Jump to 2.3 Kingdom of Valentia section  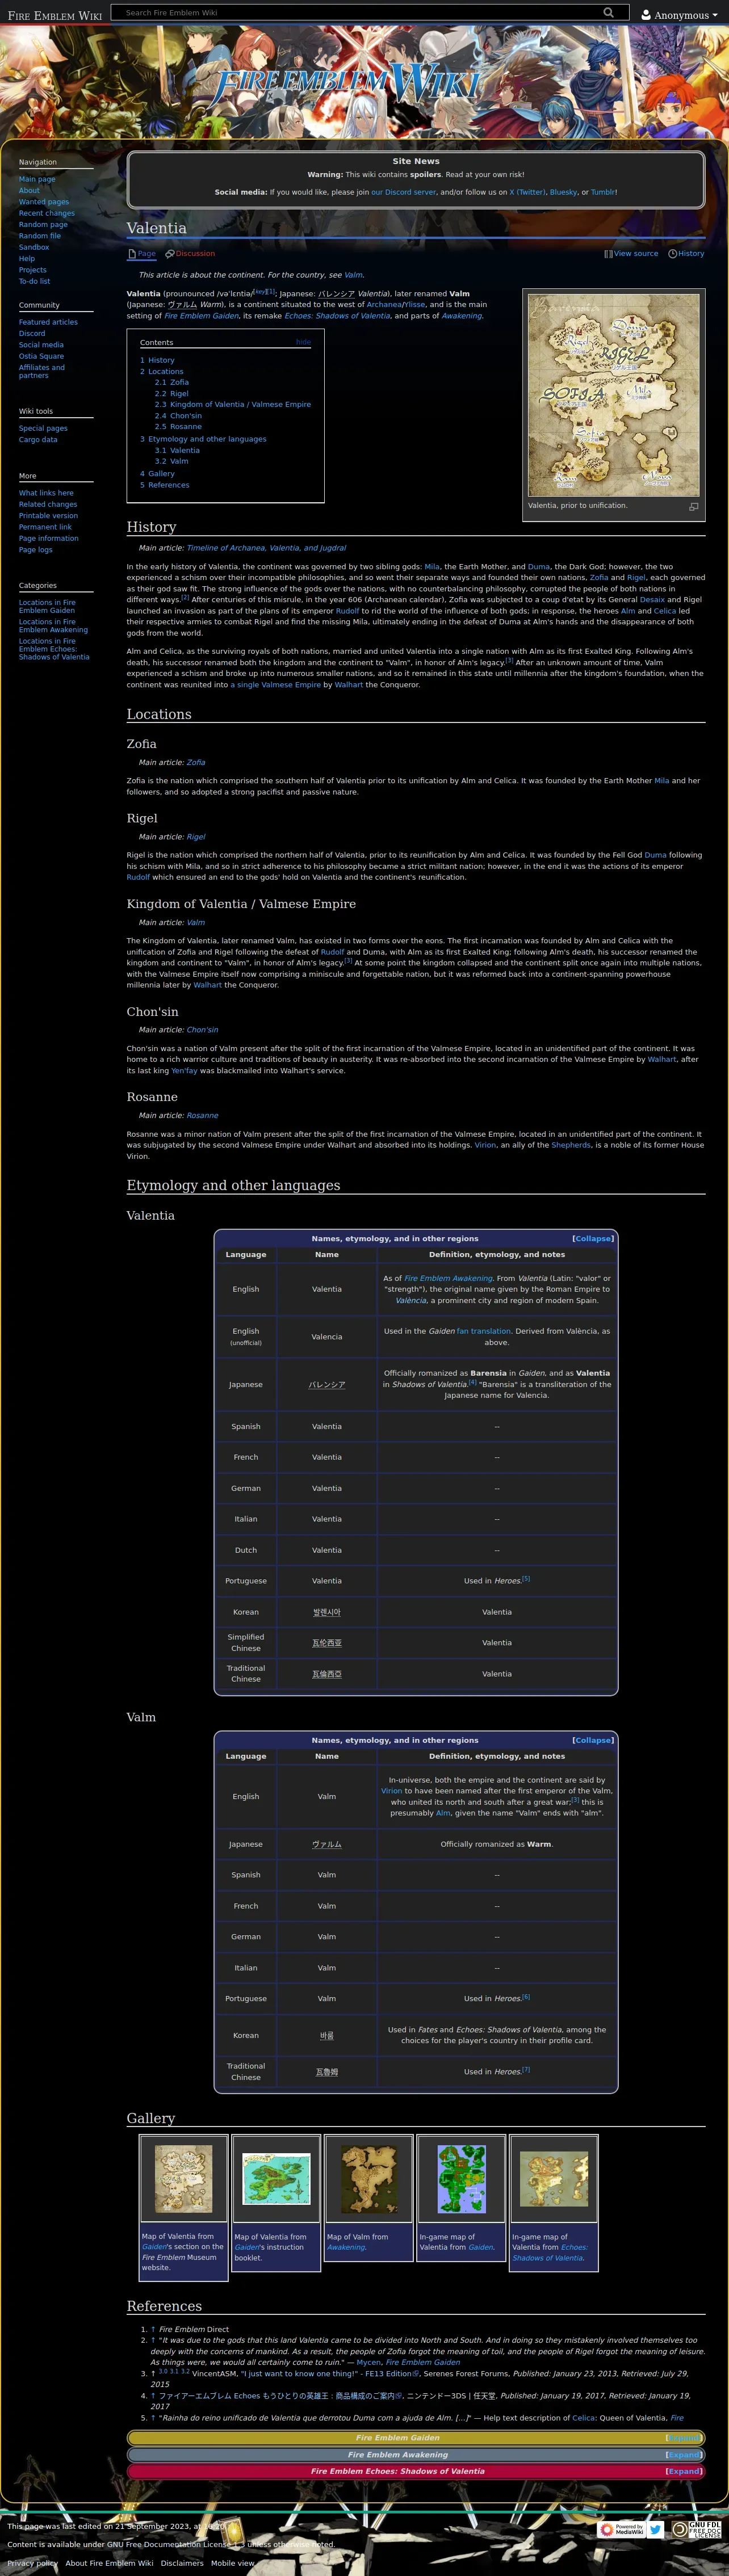coord(232,404)
